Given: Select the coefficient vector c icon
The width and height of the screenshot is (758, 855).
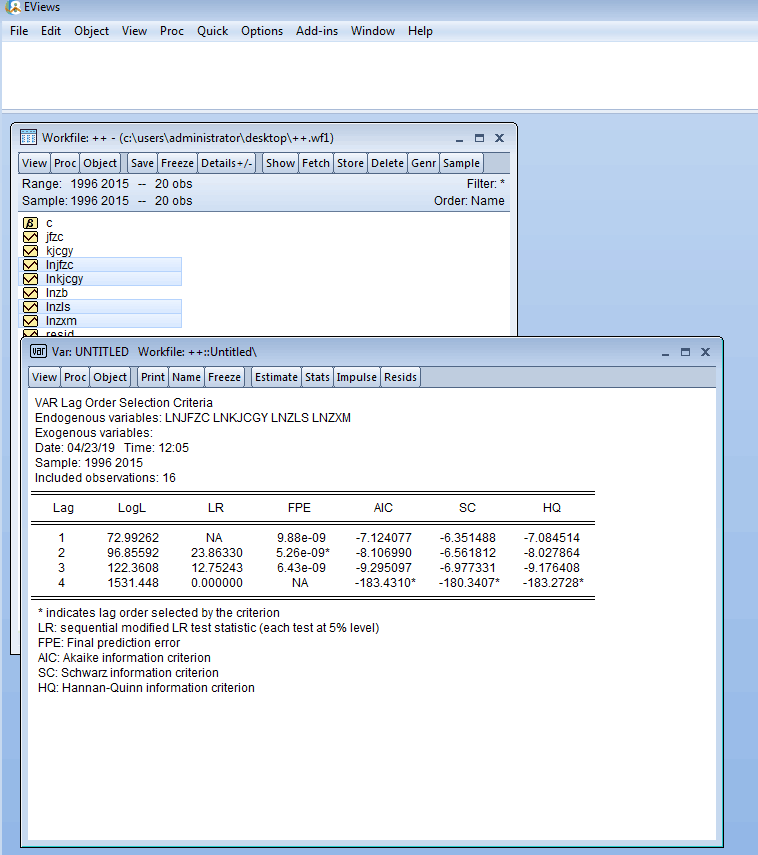Looking at the screenshot, I should point(31,223).
